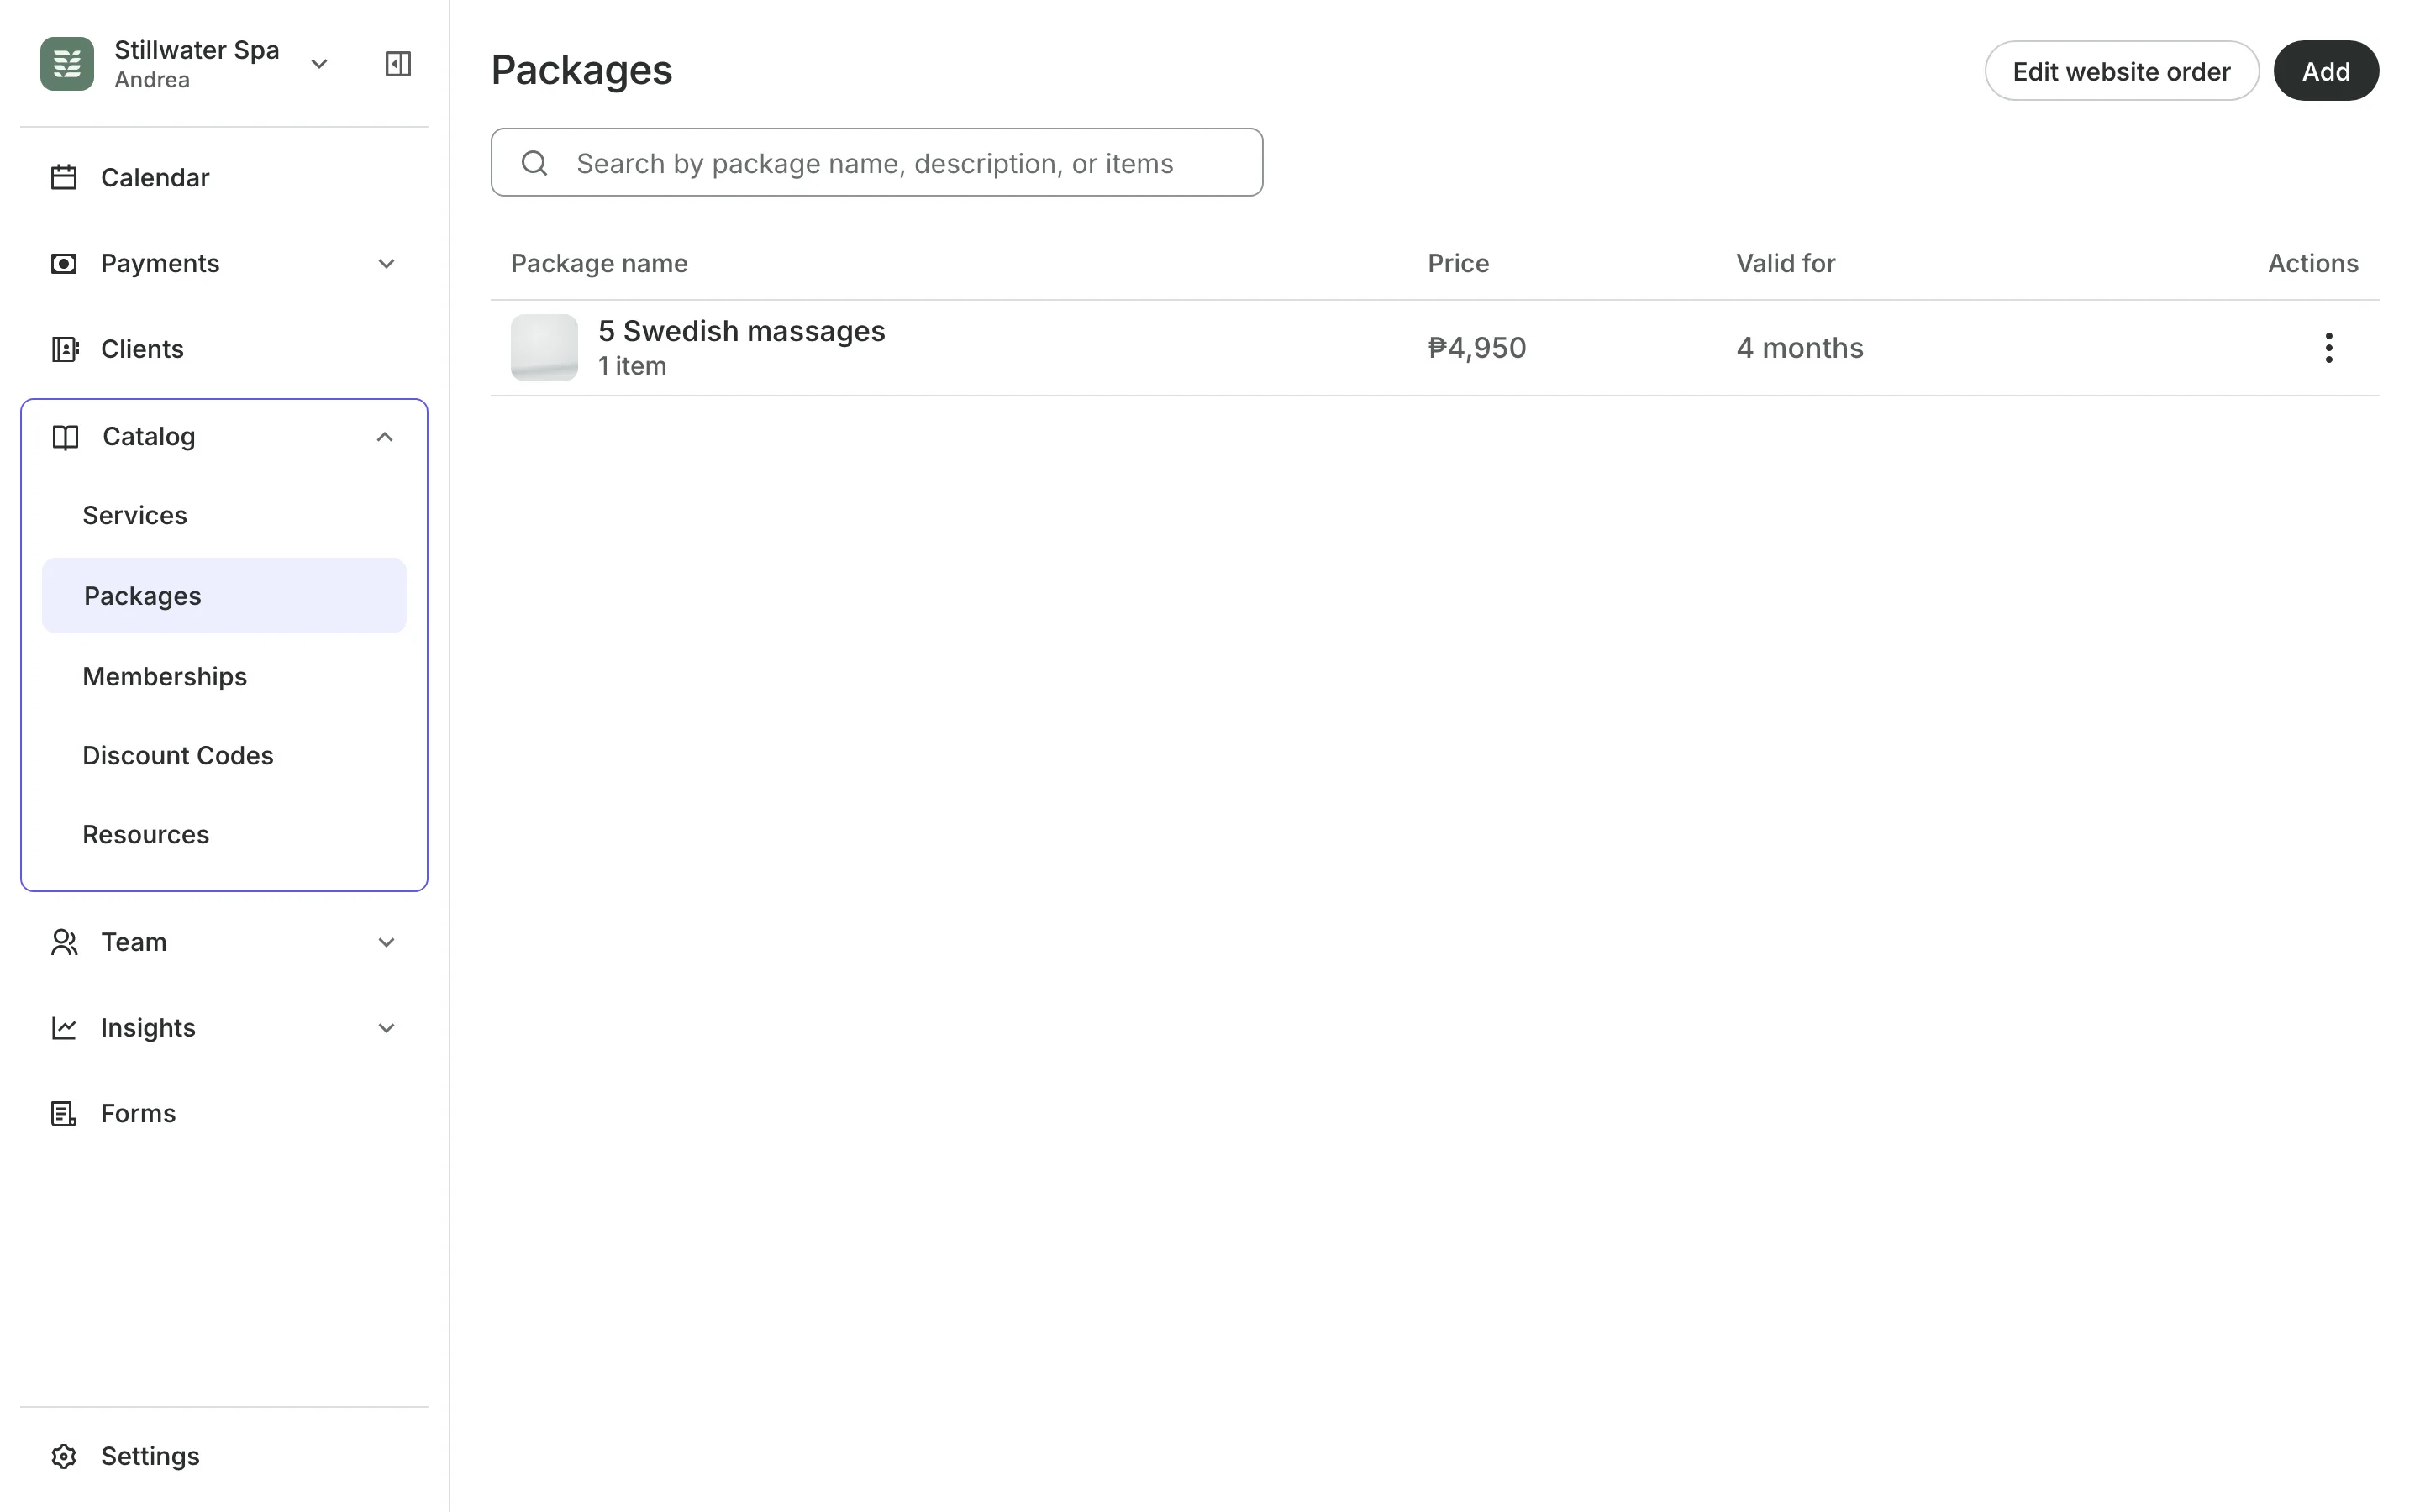Open the Stillwater Spa account switcher chevron
Image resolution: width=2420 pixels, height=1512 pixels.
pos(319,64)
